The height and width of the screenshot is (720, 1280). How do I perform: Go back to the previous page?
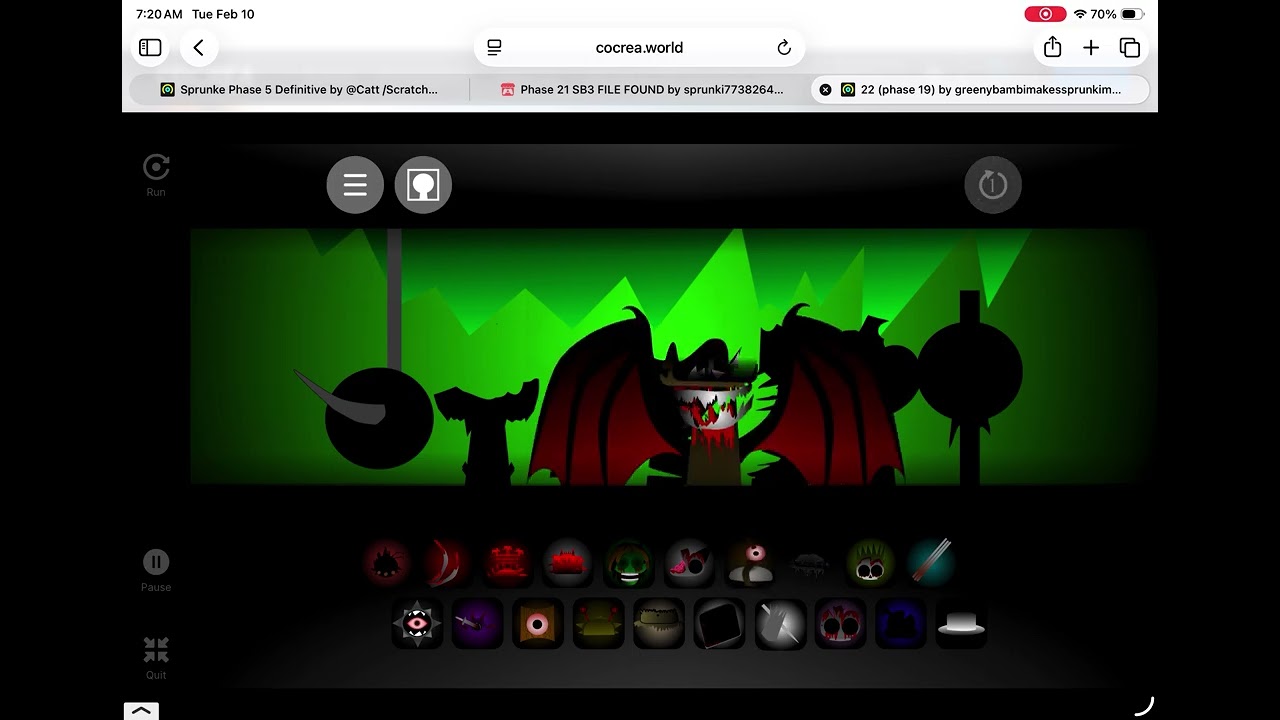pyautogui.click(x=199, y=47)
